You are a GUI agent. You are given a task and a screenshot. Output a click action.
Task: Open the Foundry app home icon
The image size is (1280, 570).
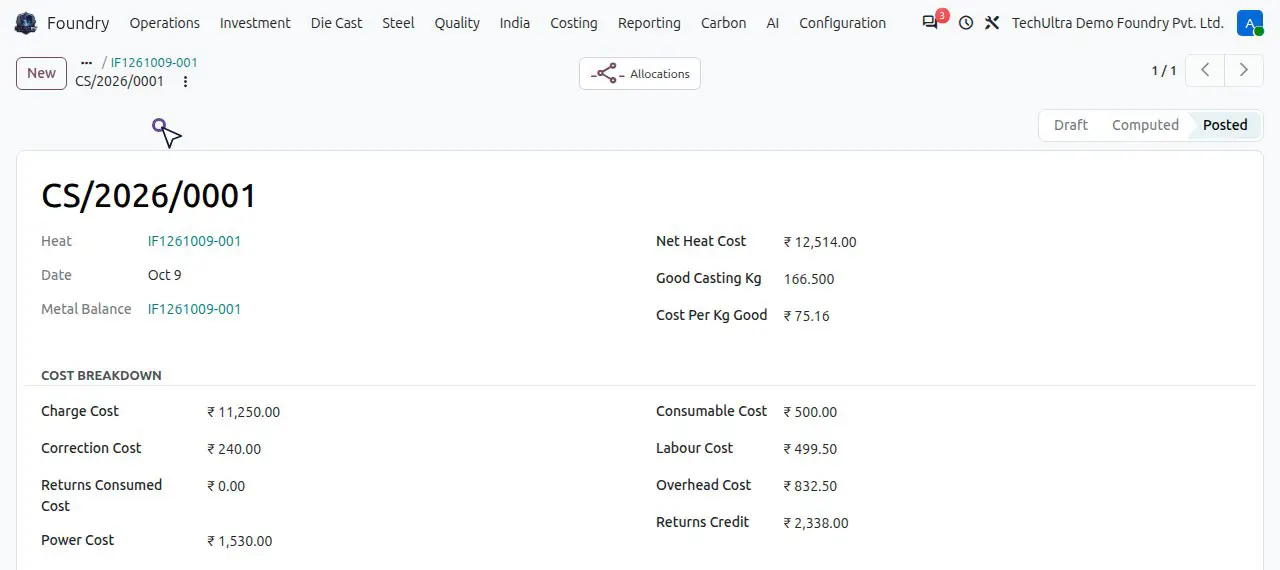click(x=26, y=23)
